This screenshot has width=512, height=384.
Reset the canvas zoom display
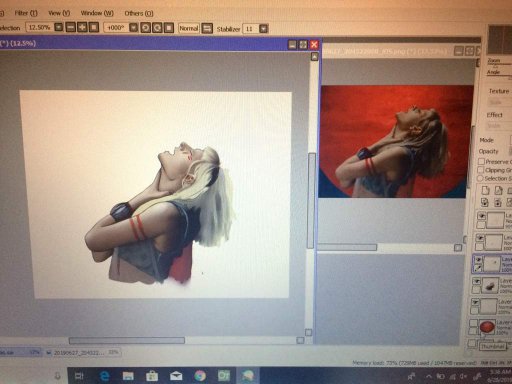click(x=94, y=27)
